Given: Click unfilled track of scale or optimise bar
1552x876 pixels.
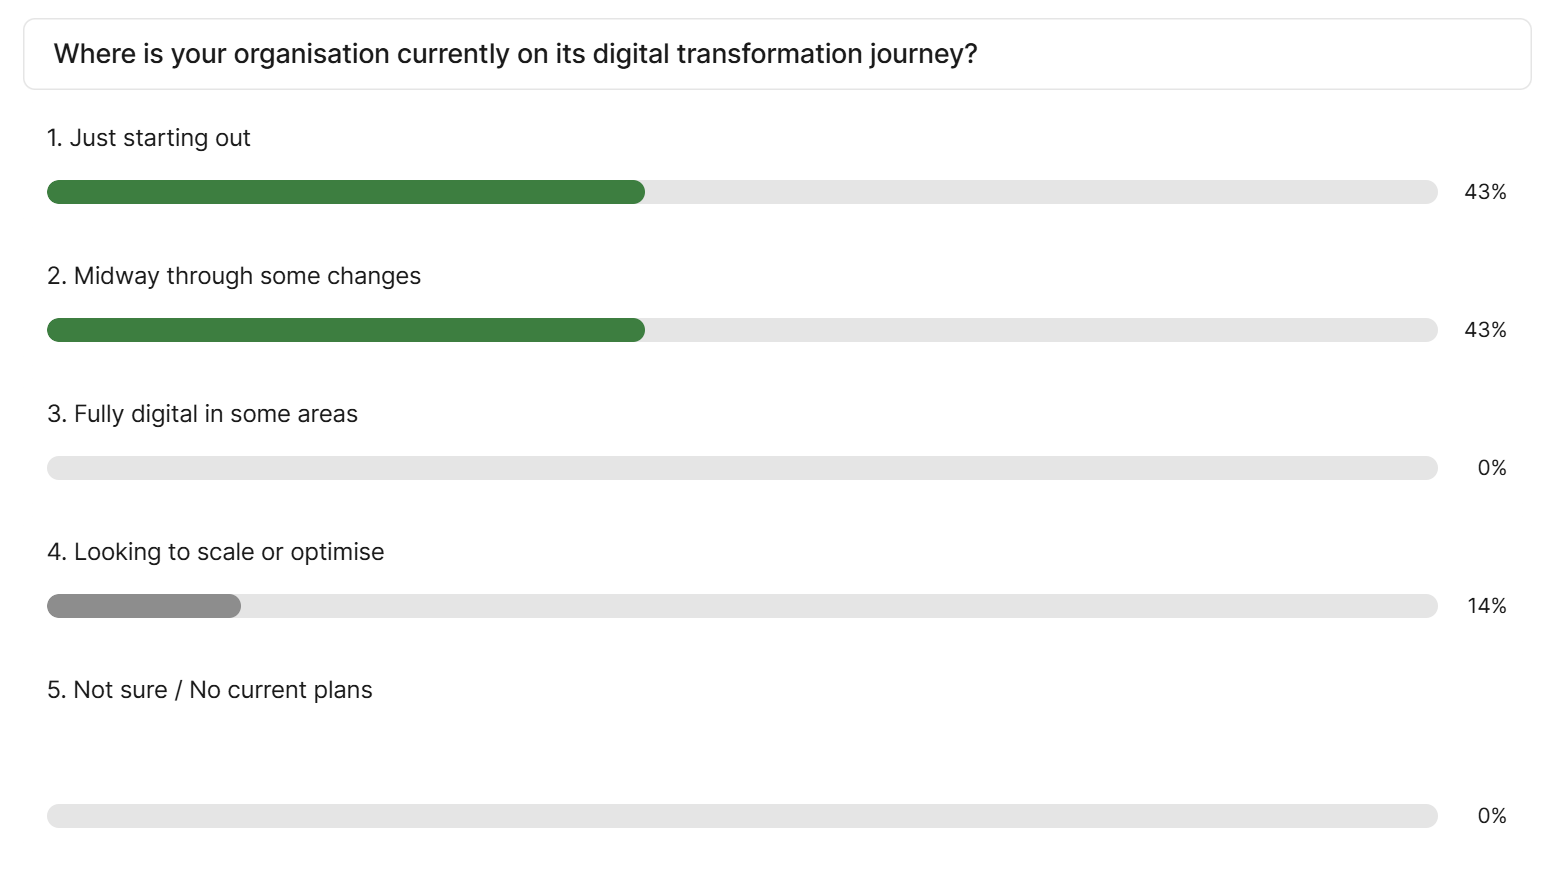Looking at the screenshot, I should tap(839, 606).
